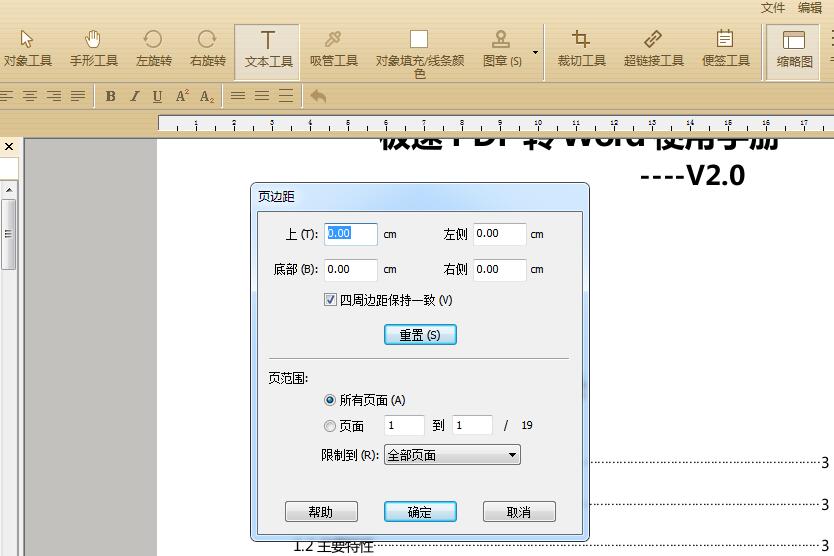834x556 pixels.
Task: Click the 上 (T) margin field
Action: [x=351, y=234]
